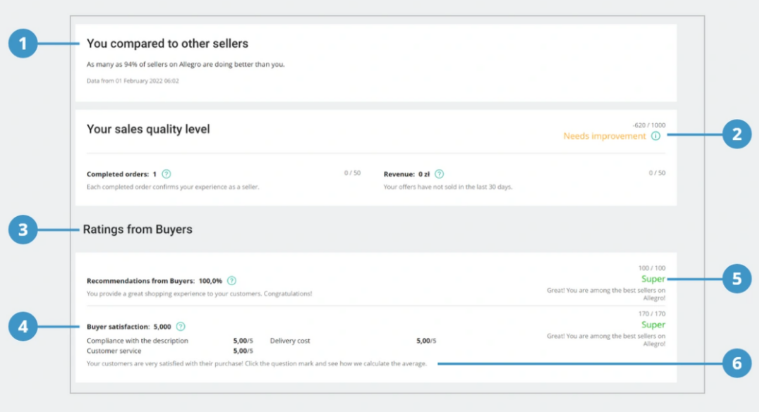Screen dimensions: 759x412
Task: Click the Super rating for Recommendations
Action: pos(652,279)
